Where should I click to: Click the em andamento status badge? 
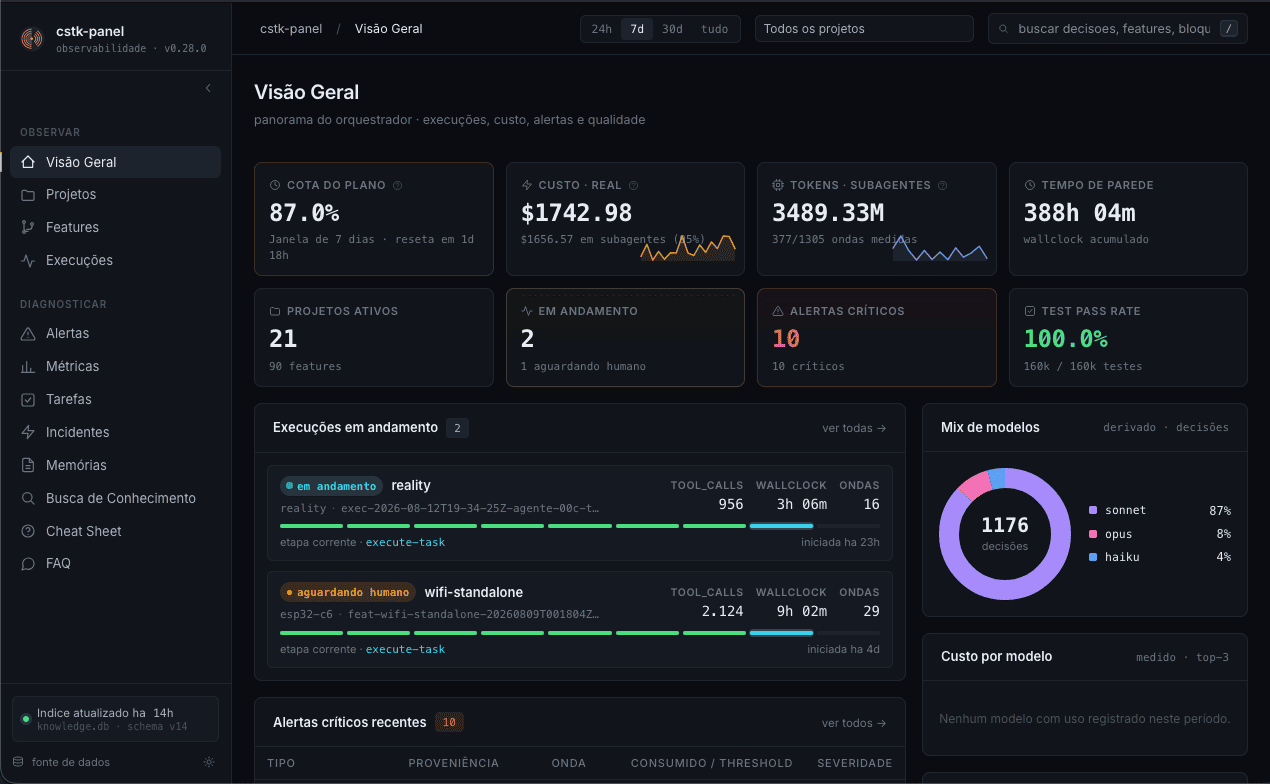tap(332, 486)
